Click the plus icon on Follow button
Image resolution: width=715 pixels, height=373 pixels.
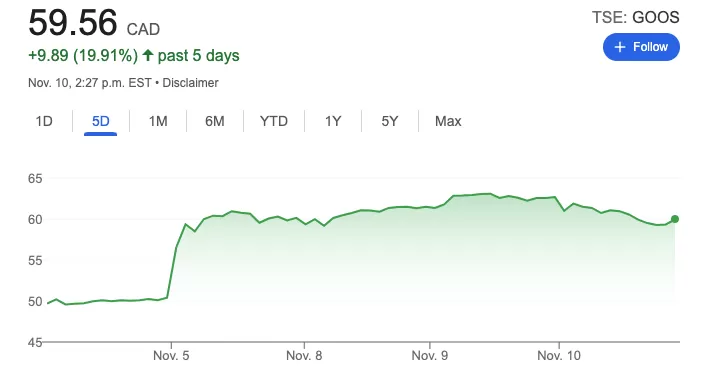click(x=620, y=47)
